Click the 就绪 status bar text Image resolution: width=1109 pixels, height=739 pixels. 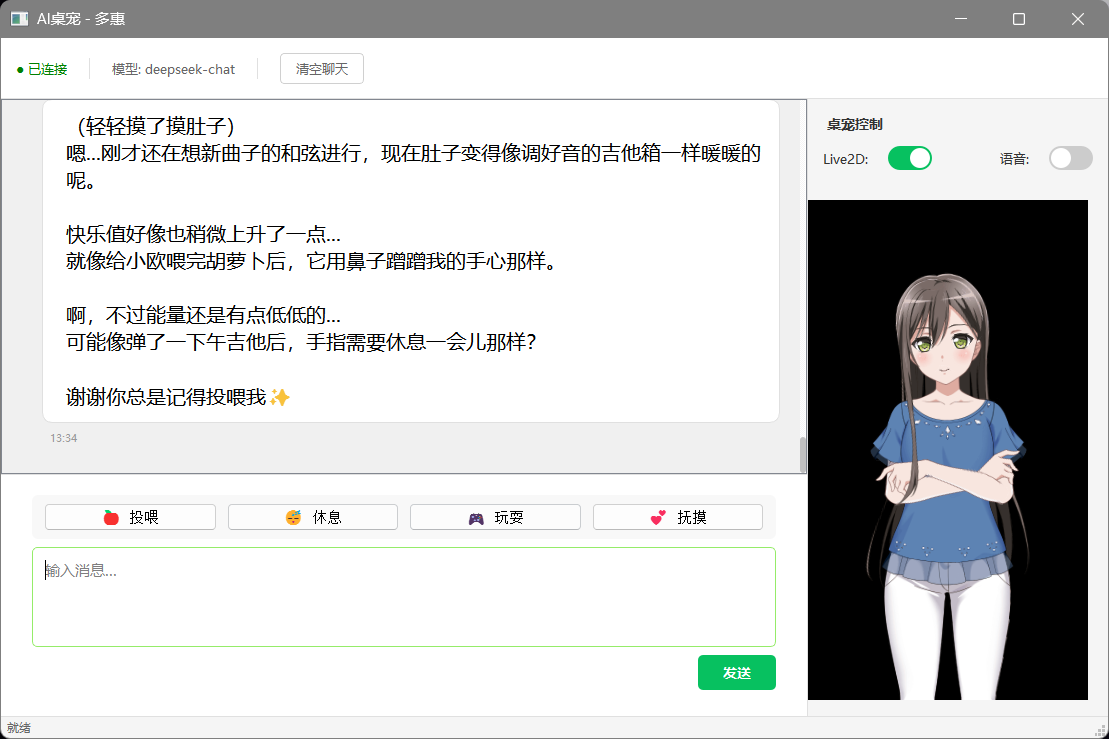click(x=20, y=728)
